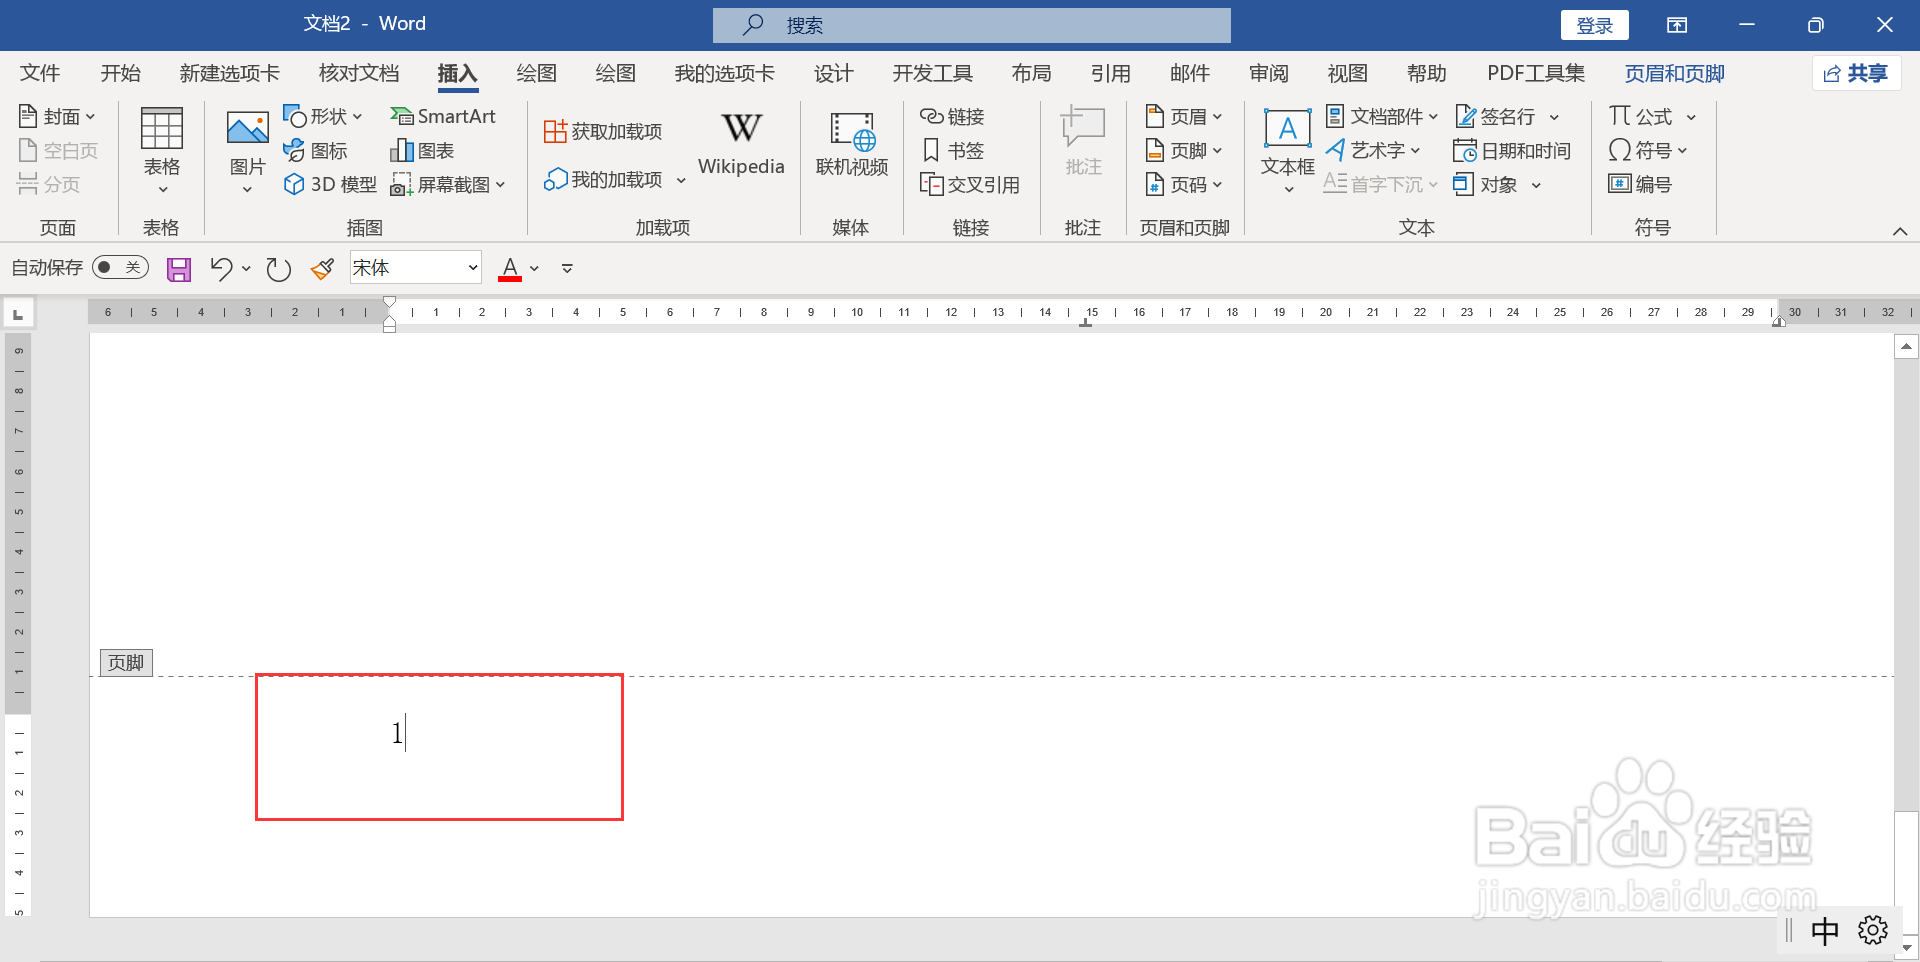Add a 书签 bookmark
Viewport: 1920px width, 962px height.
(x=952, y=151)
